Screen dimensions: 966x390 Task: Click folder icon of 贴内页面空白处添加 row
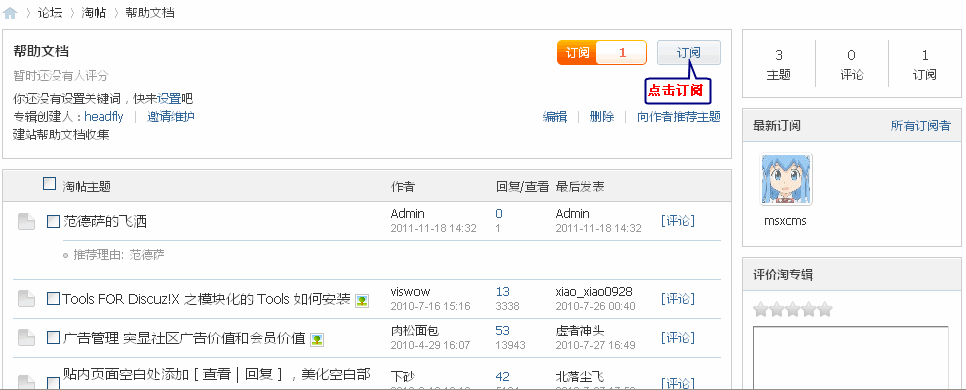pos(26,383)
